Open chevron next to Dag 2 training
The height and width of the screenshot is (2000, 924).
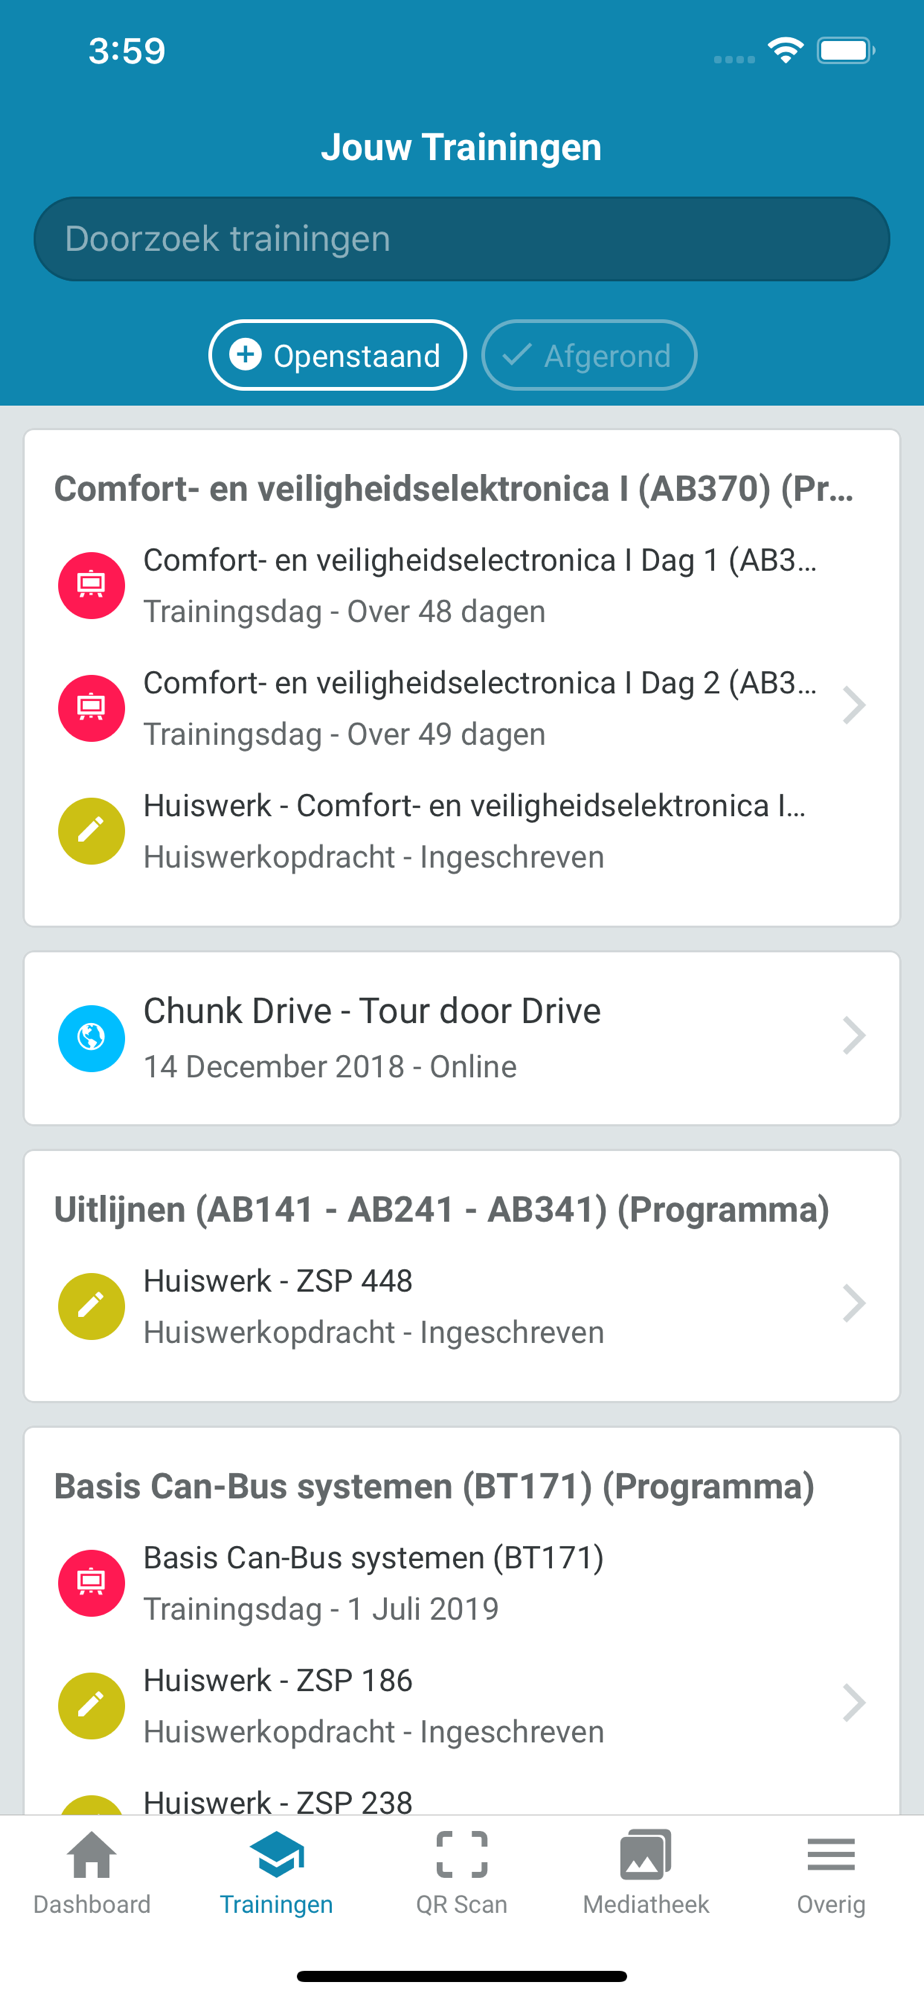click(x=853, y=706)
